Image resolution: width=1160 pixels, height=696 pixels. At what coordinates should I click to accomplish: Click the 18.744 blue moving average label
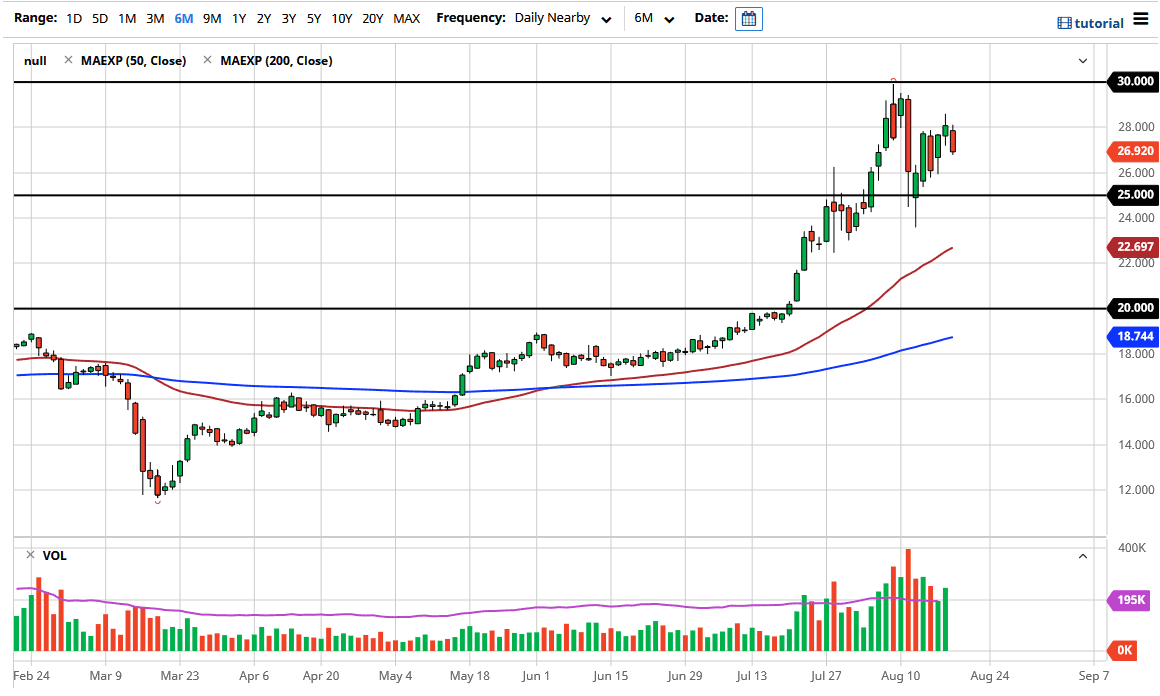click(1131, 337)
